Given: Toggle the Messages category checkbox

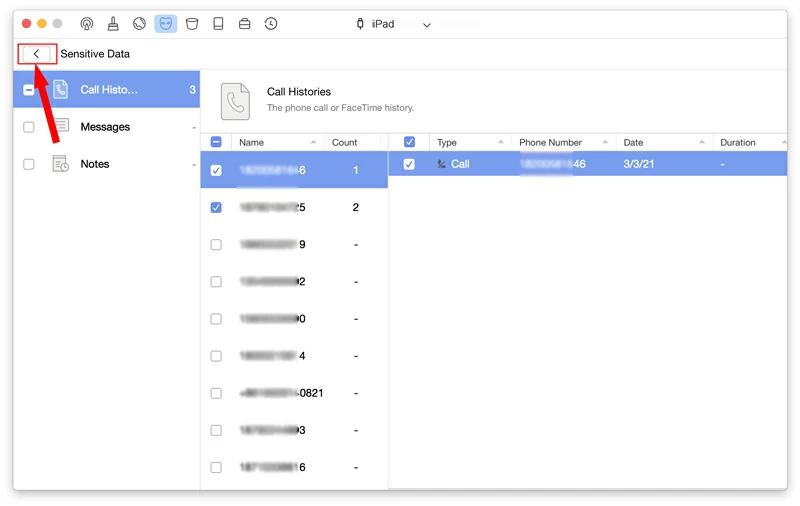Looking at the screenshot, I should coord(29,127).
